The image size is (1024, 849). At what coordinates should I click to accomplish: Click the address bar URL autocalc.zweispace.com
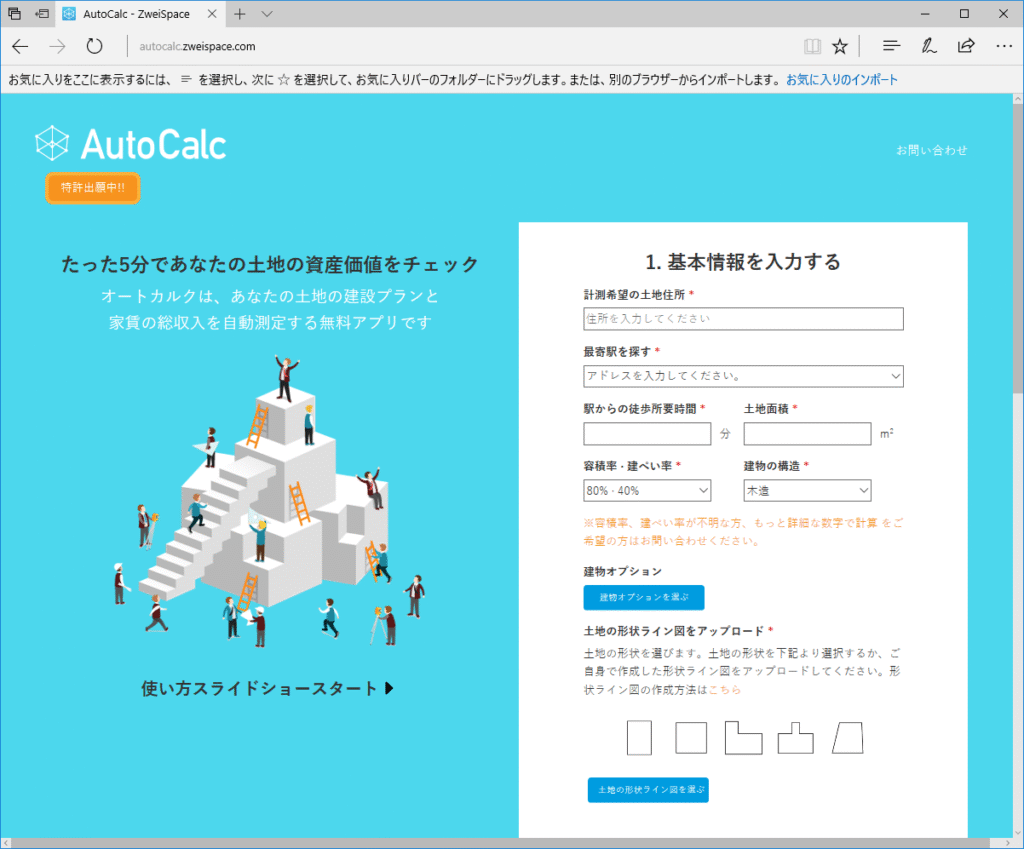coord(197,46)
